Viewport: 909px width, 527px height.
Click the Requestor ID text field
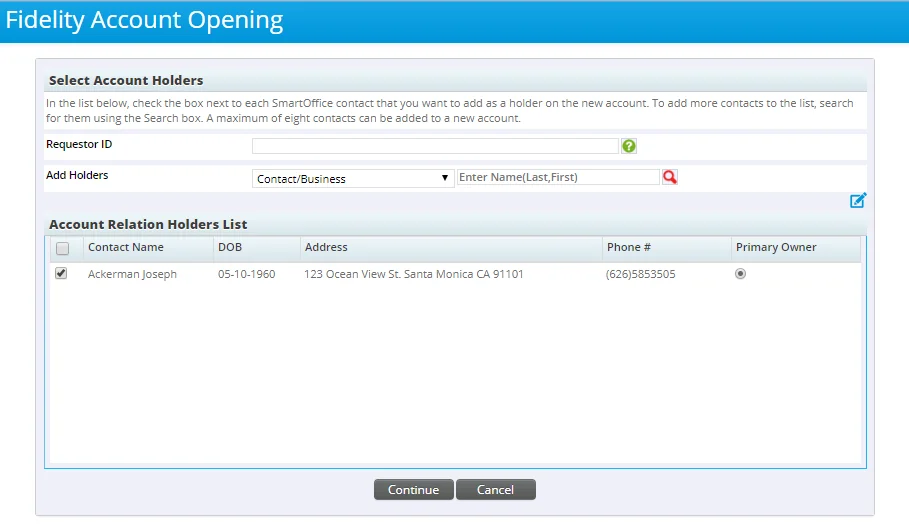click(435, 146)
